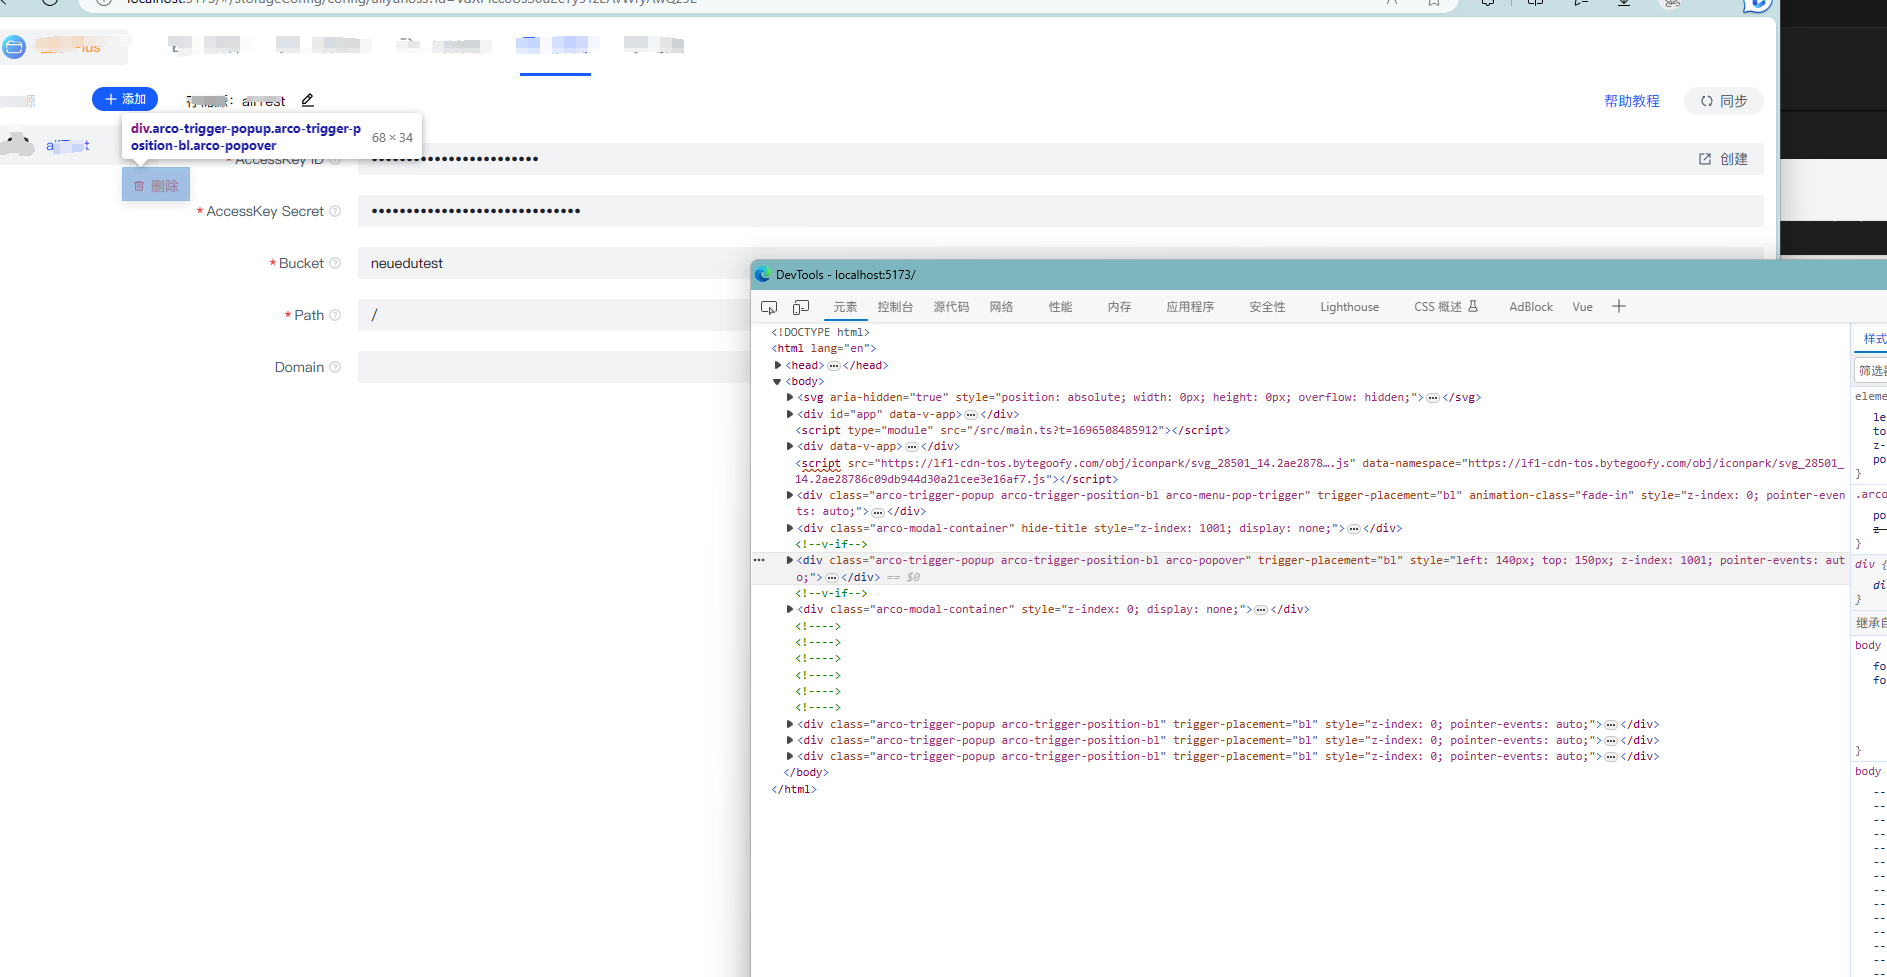Open the AdBlock tab in DevTools

(x=1530, y=307)
